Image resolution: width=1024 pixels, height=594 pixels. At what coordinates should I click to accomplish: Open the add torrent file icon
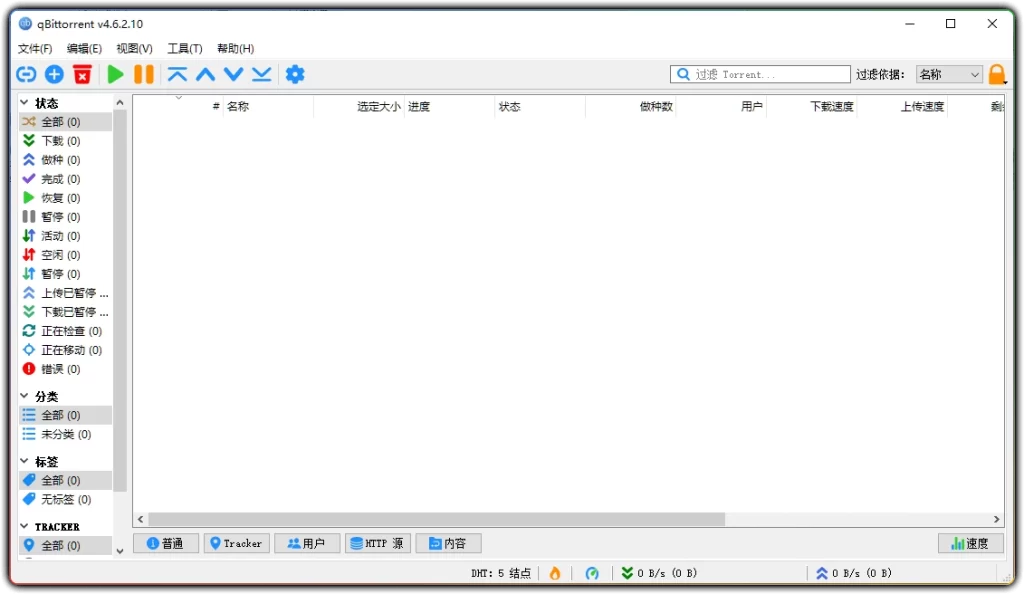(54, 73)
